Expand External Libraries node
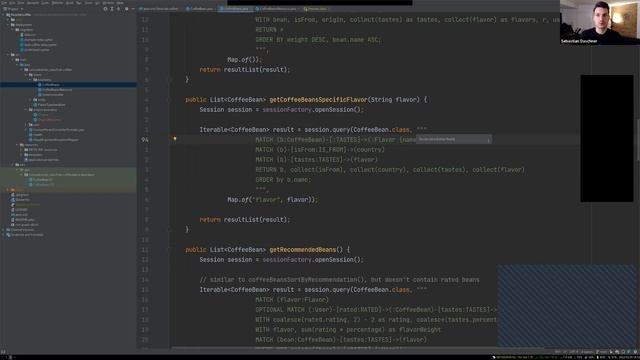The height and width of the screenshot is (360, 640). (x=3, y=230)
